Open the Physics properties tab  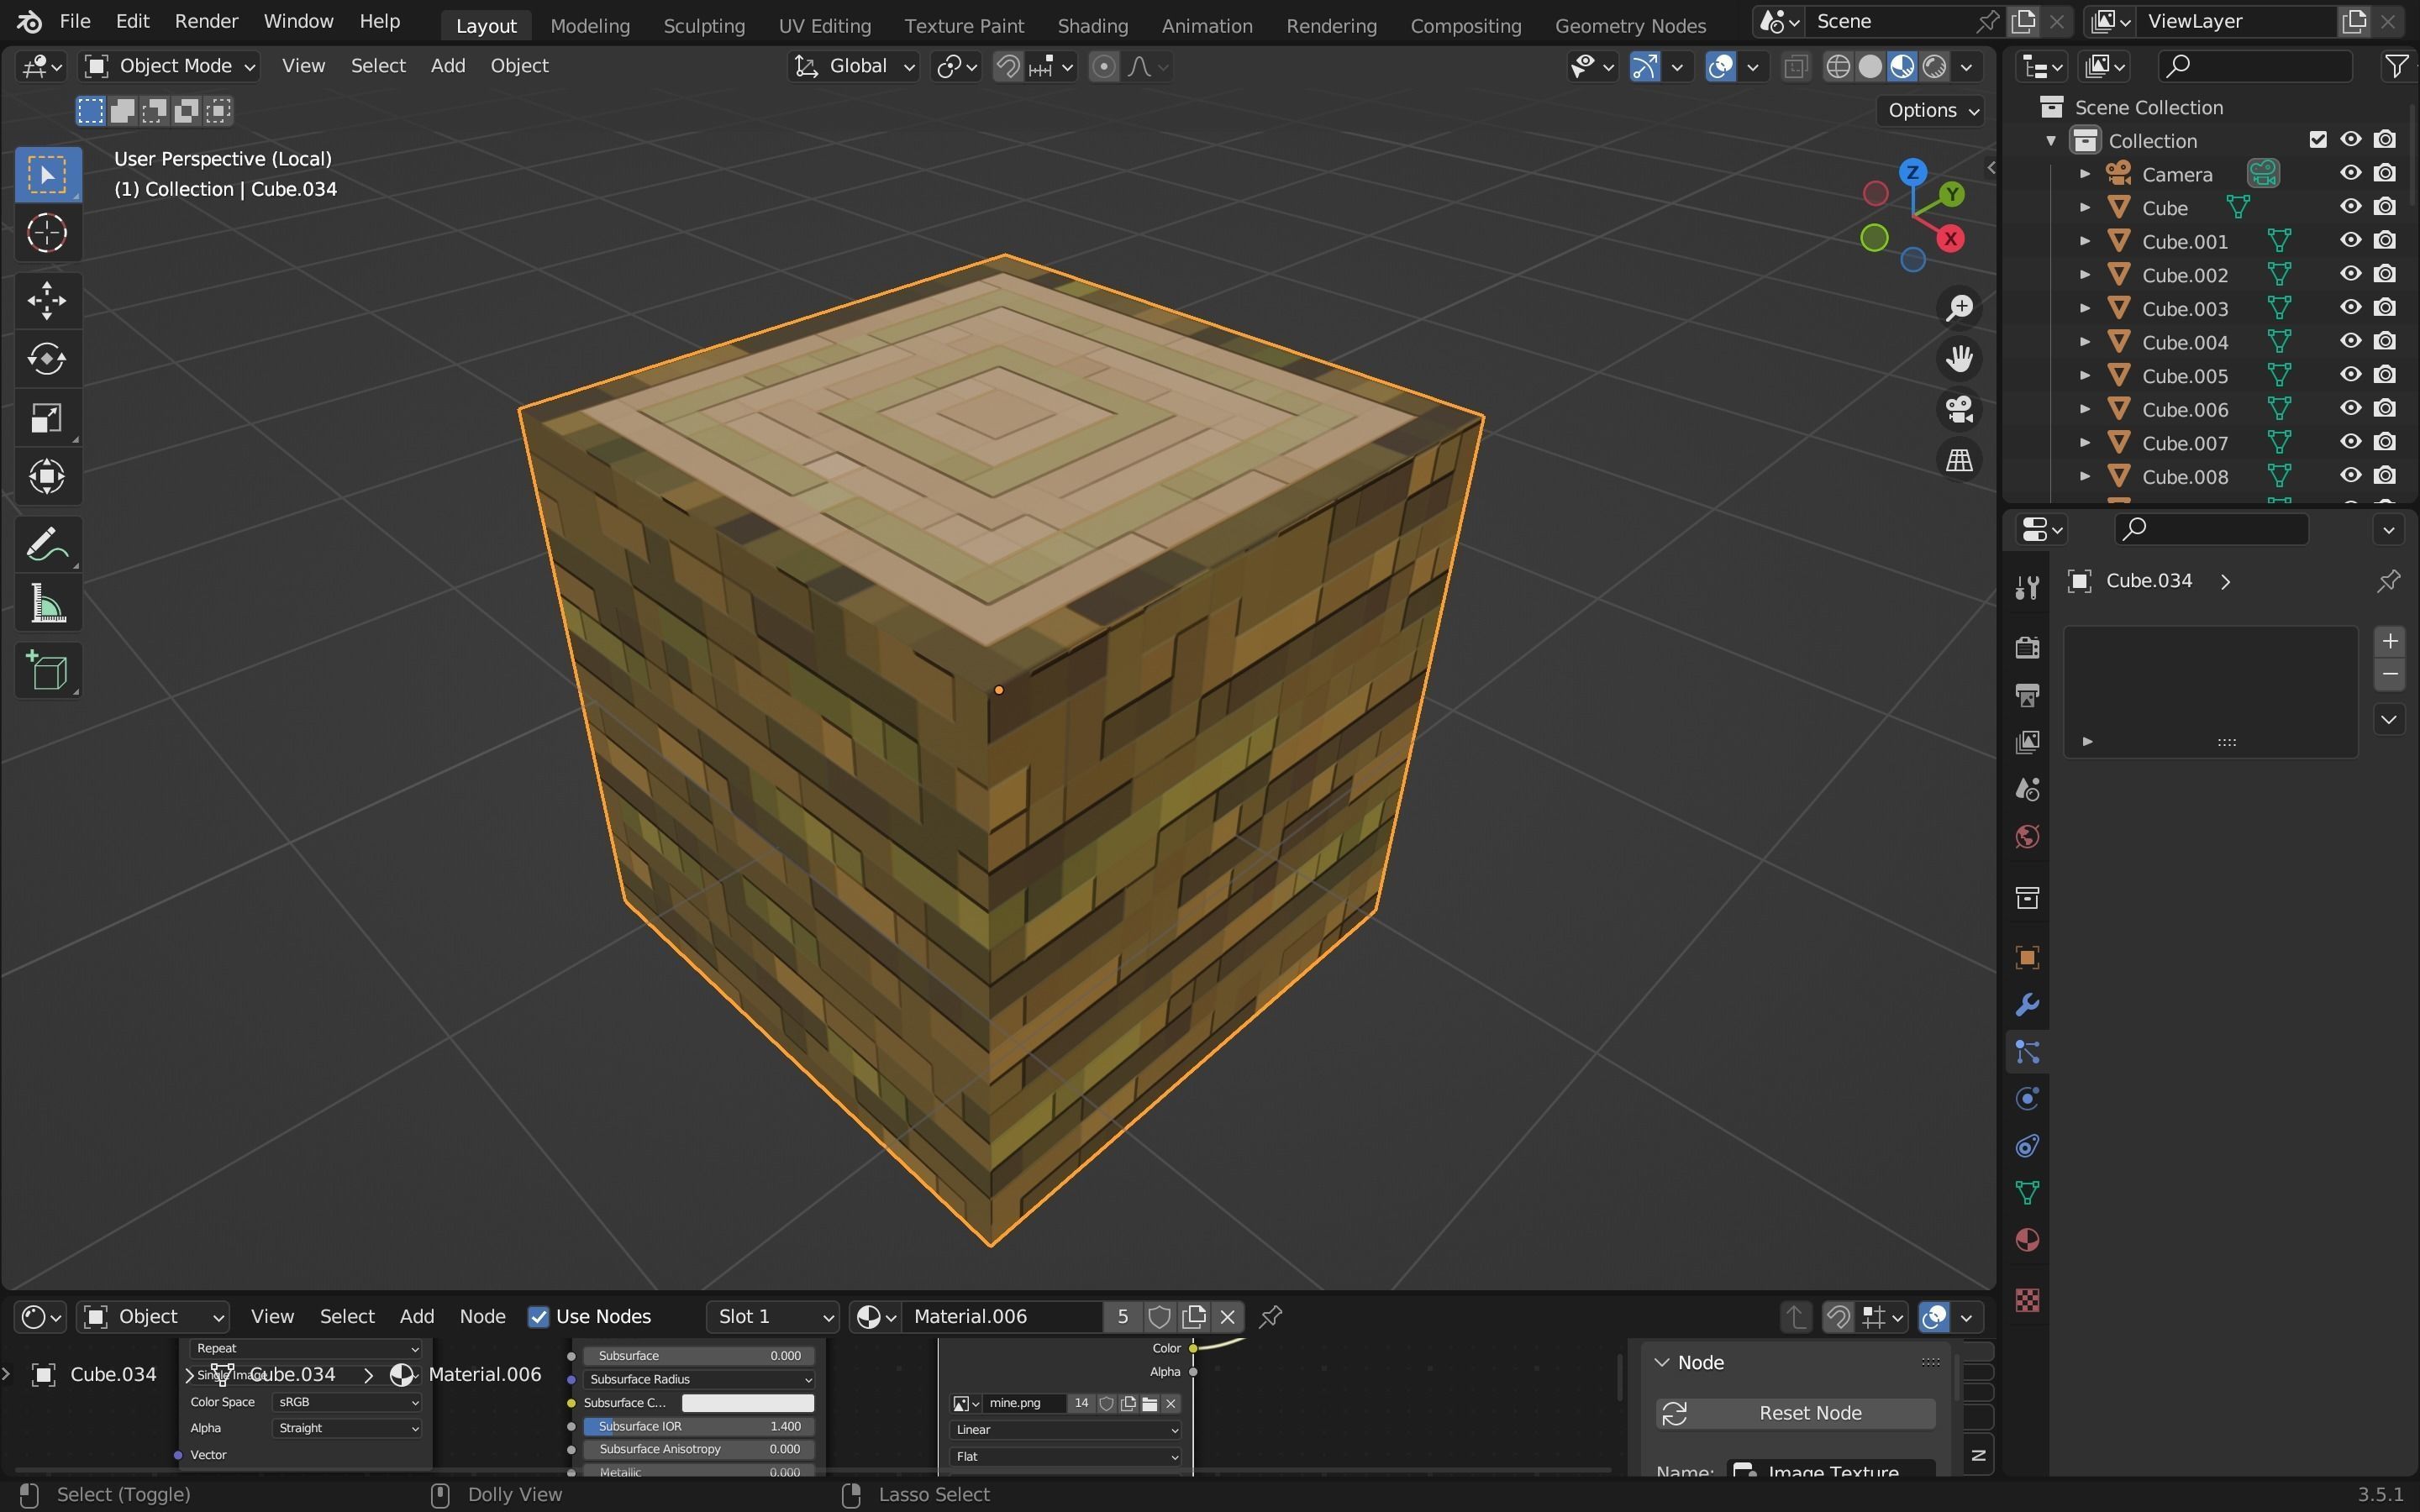click(x=2027, y=1099)
